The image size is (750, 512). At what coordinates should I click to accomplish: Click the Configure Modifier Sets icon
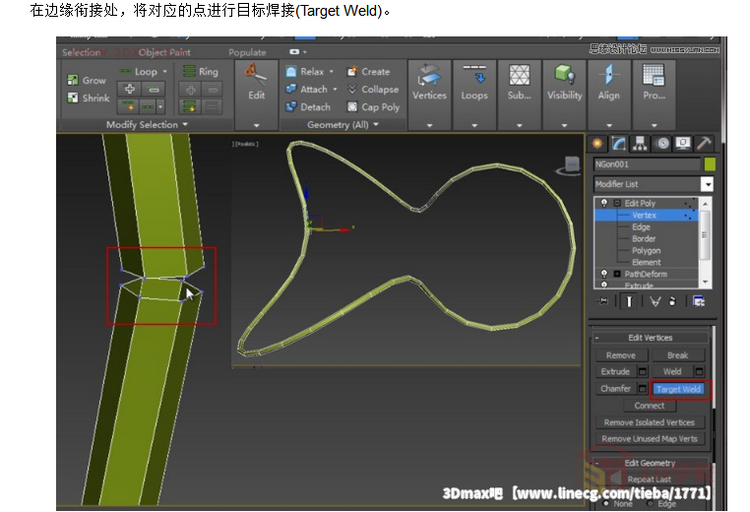(699, 301)
